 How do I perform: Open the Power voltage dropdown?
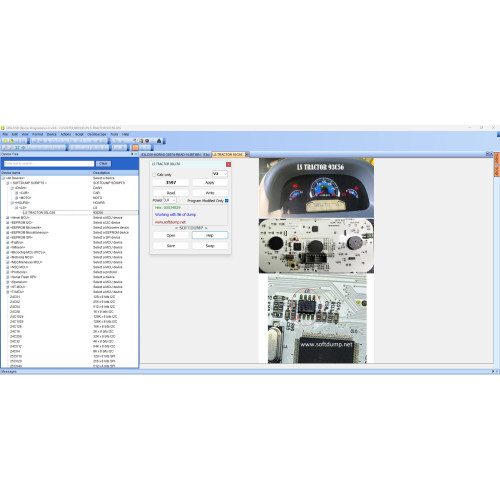pyautogui.click(x=170, y=200)
